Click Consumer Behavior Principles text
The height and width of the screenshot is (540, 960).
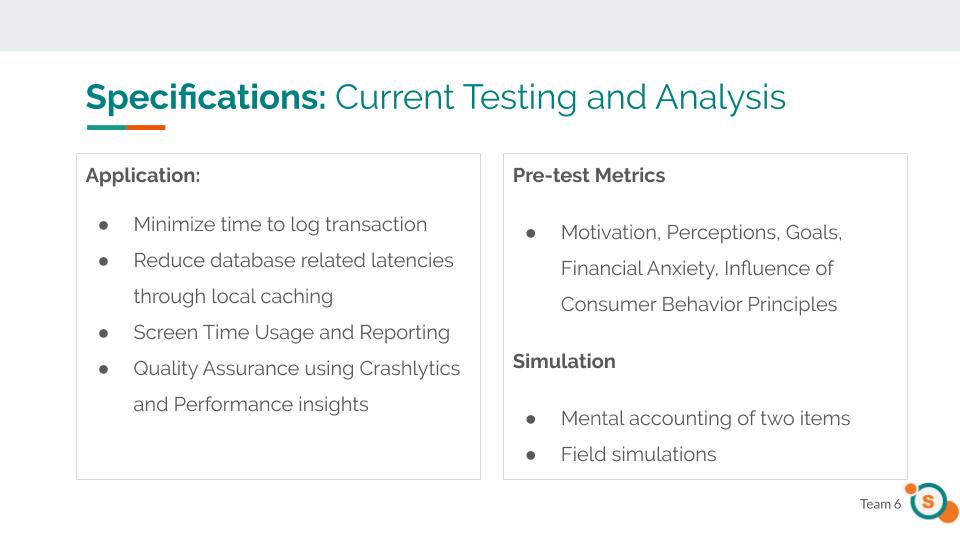pyautogui.click(x=699, y=304)
